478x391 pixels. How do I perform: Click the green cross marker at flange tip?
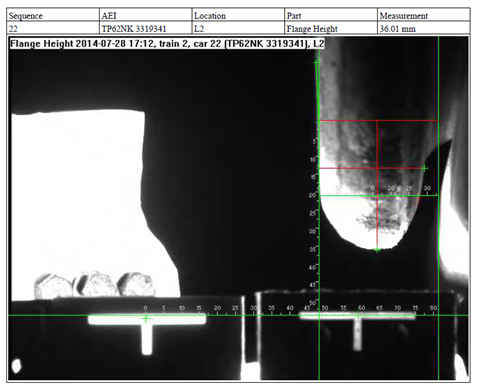tap(377, 249)
